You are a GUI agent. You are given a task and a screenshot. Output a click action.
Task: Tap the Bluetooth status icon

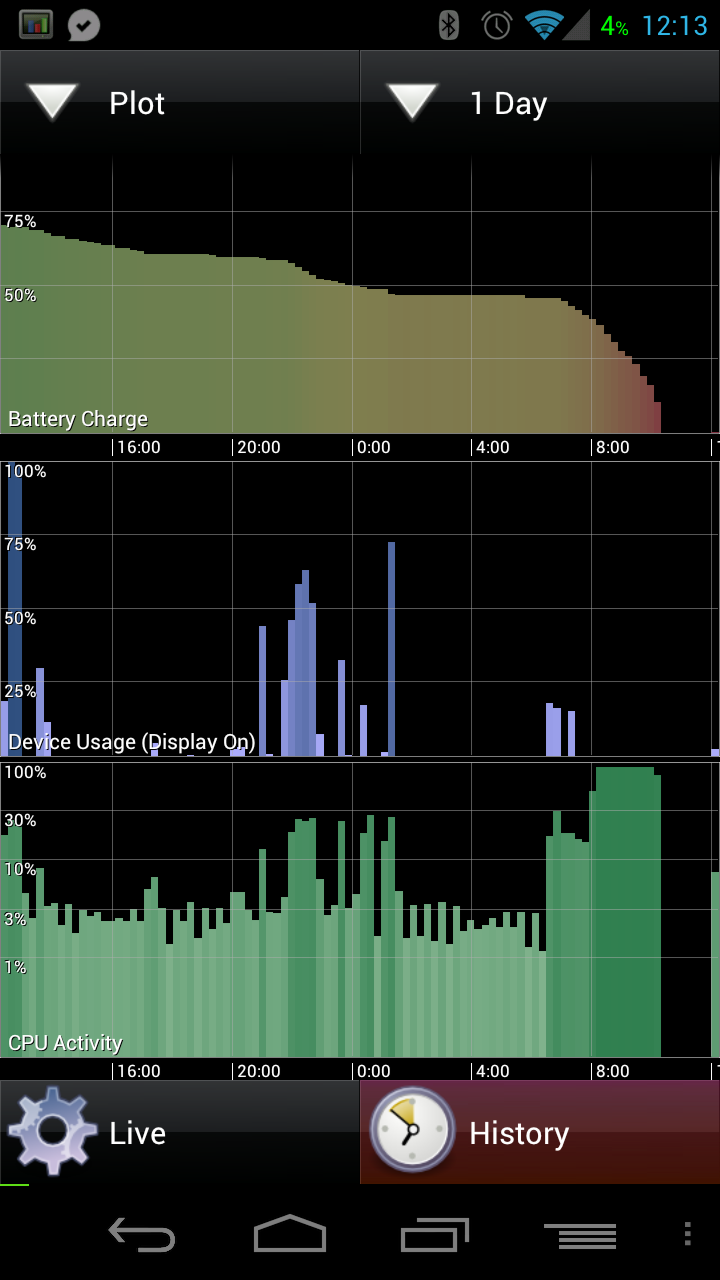pyautogui.click(x=449, y=25)
